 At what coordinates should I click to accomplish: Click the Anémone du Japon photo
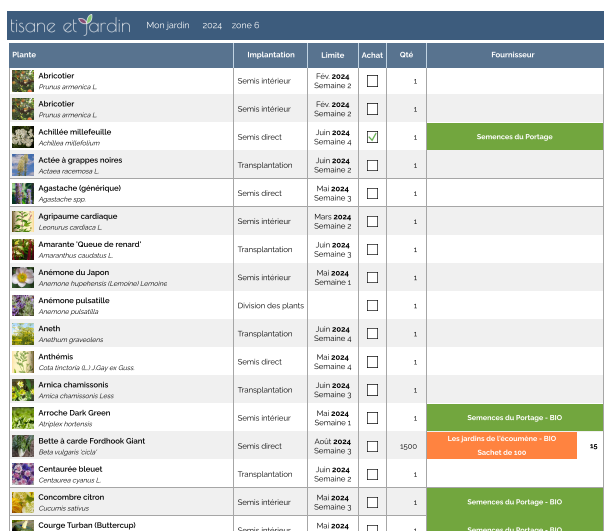[23, 277]
